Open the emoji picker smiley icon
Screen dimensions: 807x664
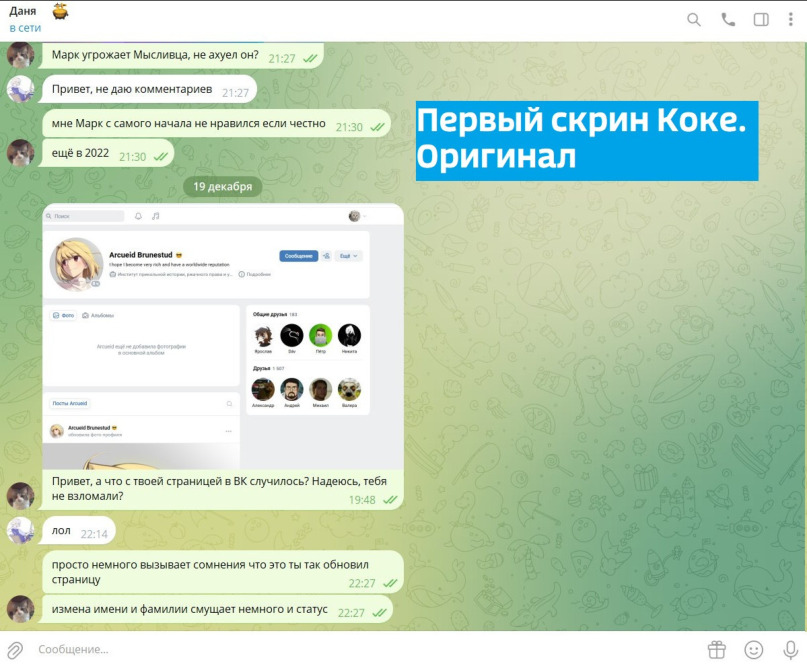(x=754, y=649)
